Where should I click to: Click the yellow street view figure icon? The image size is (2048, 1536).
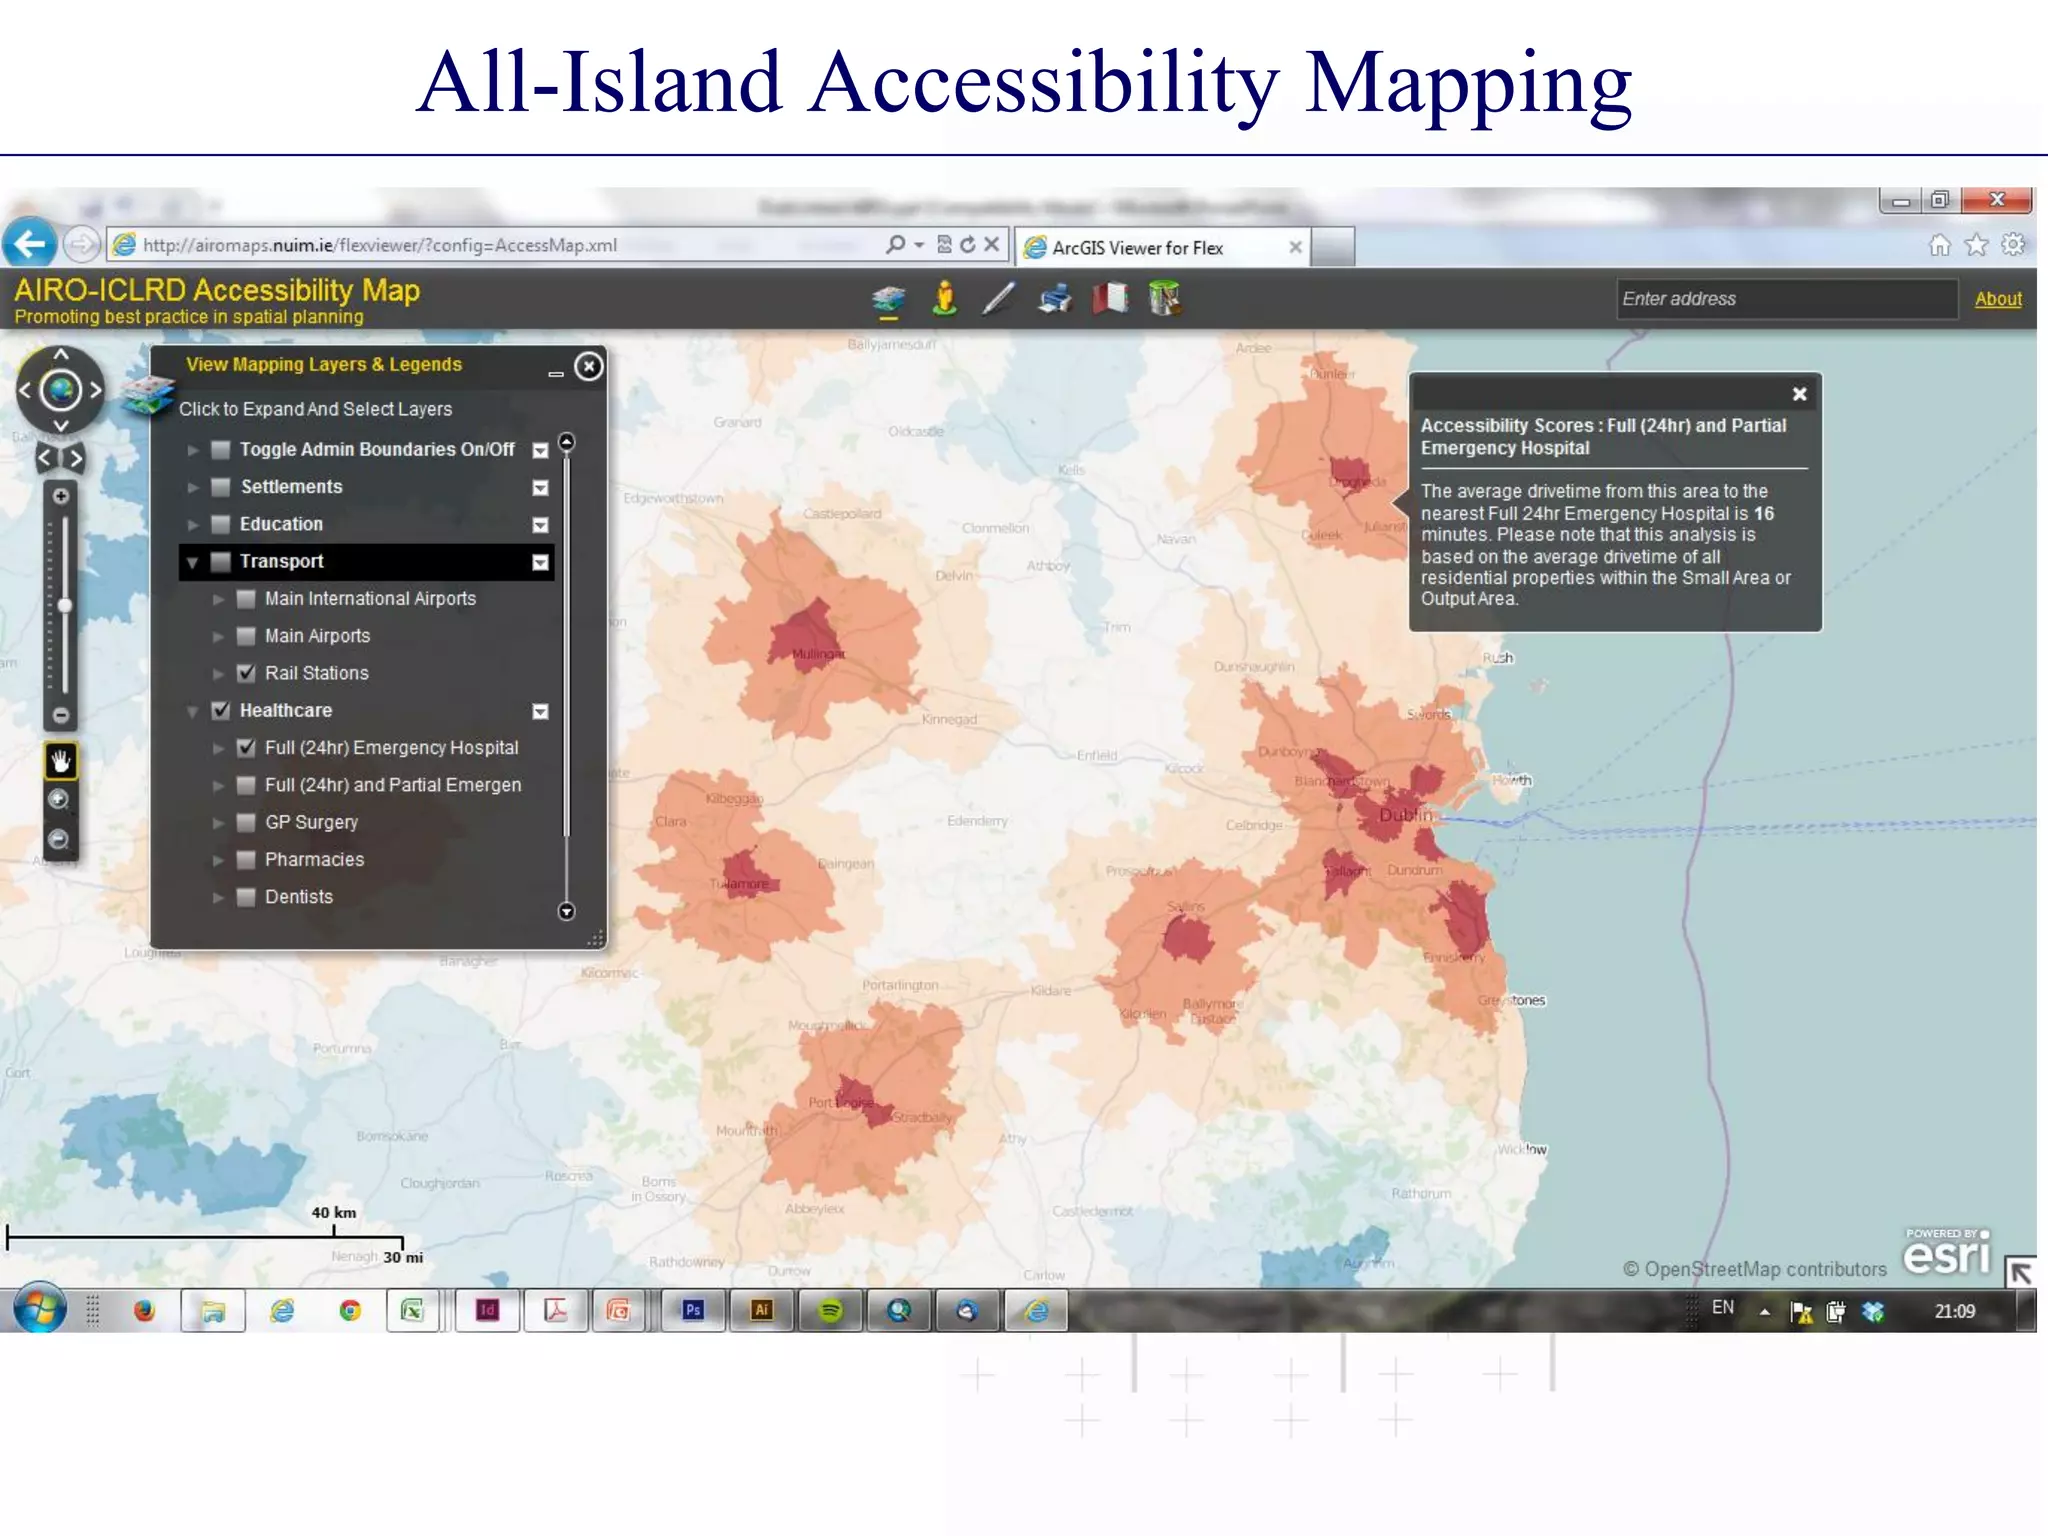944,299
